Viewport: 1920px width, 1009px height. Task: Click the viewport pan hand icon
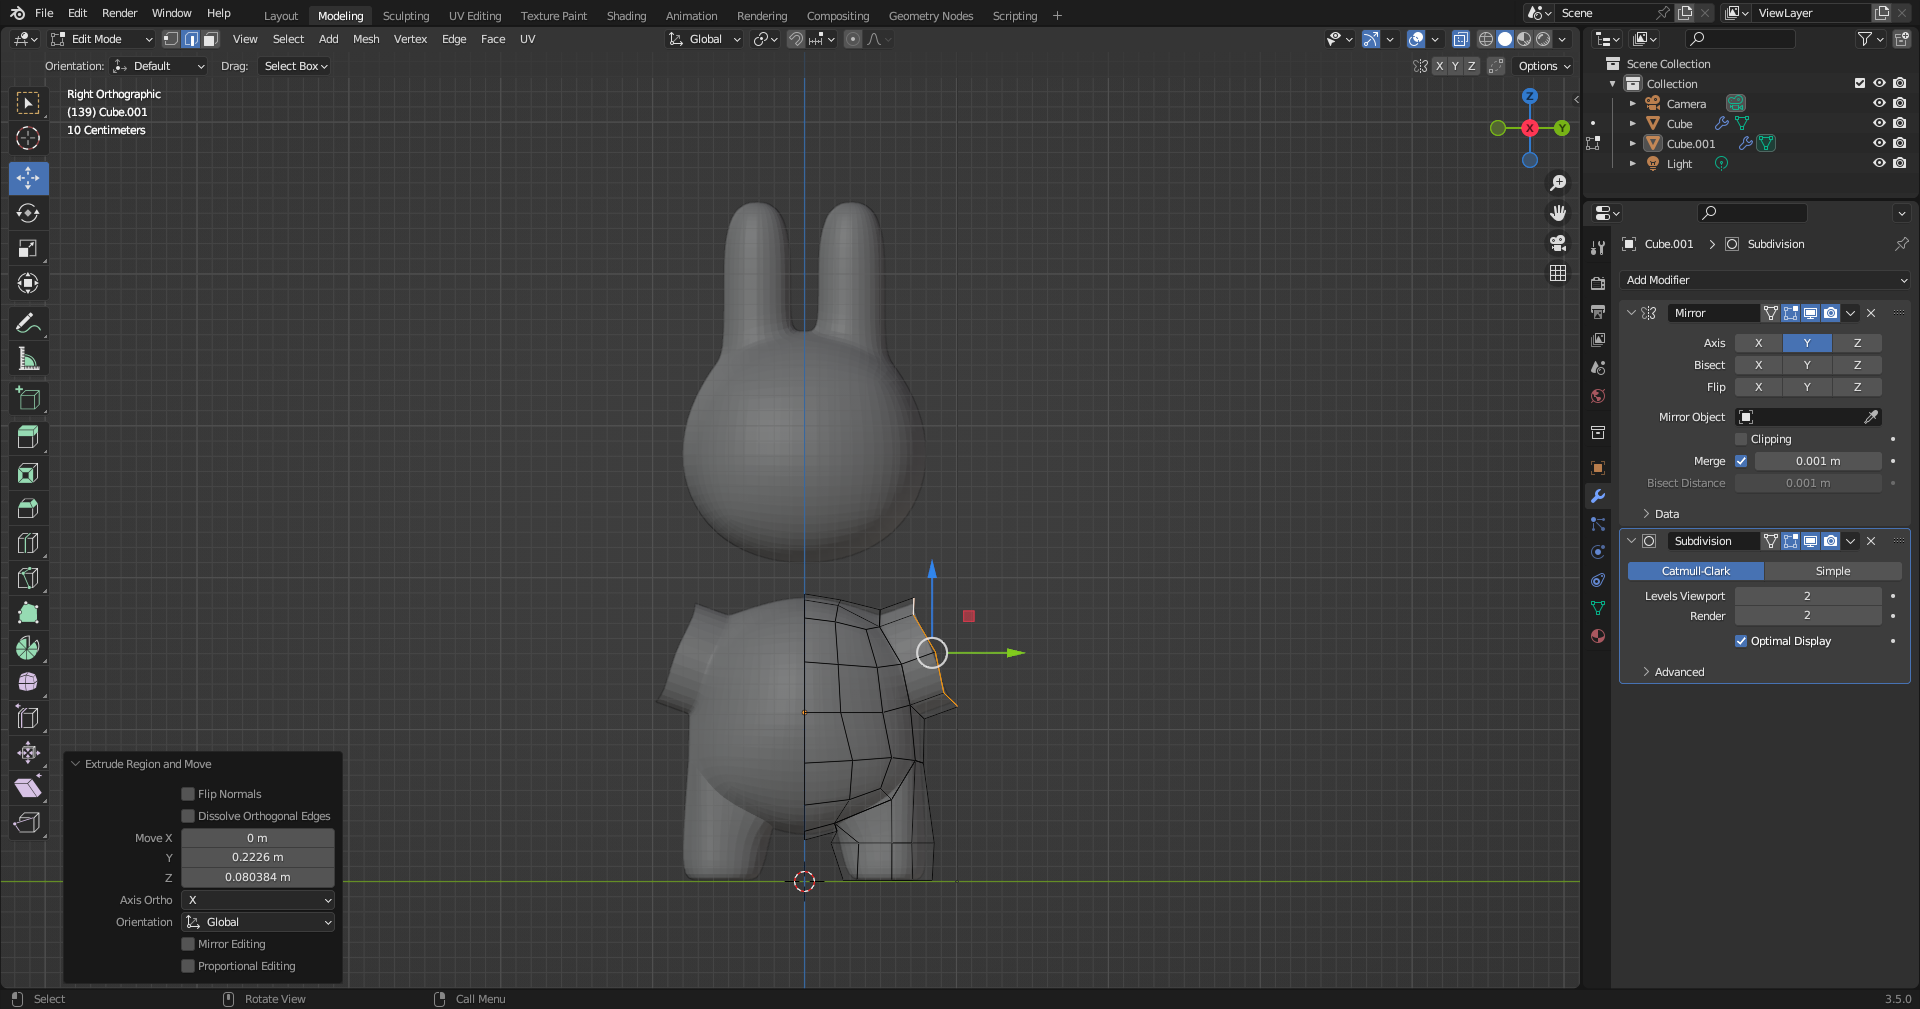point(1558,213)
